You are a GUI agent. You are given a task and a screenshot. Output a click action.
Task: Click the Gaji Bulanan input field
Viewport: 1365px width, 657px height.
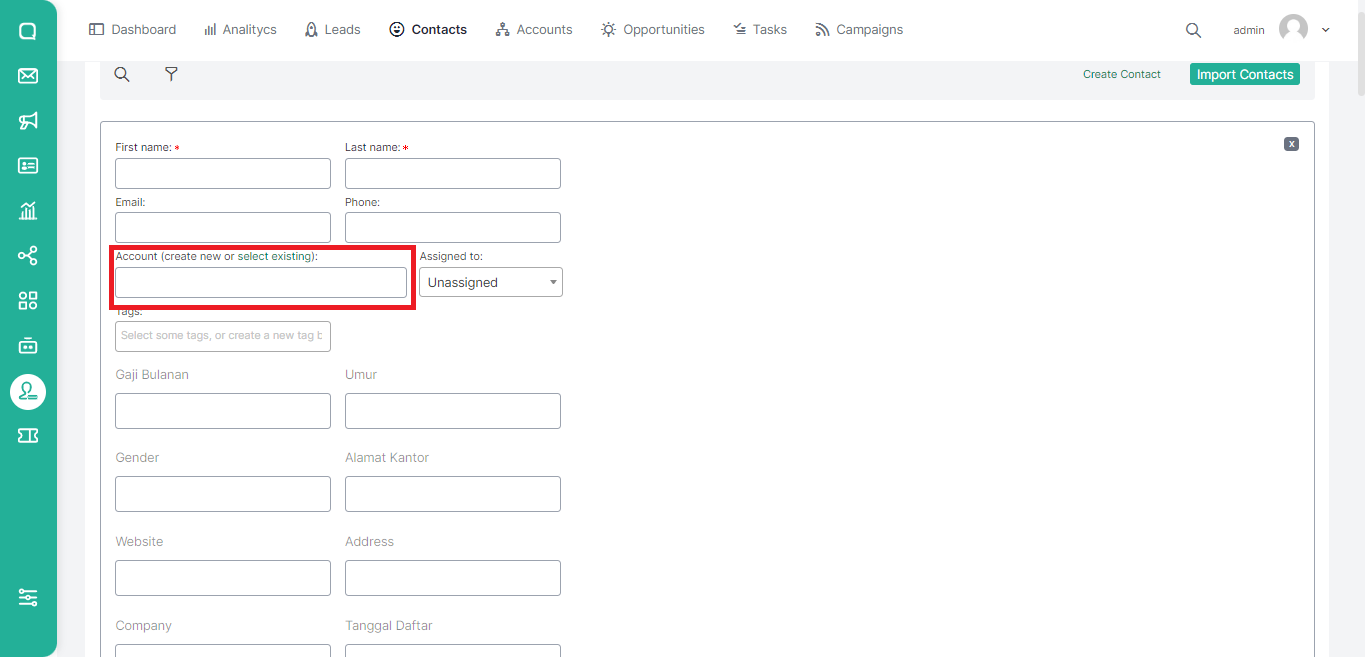click(x=223, y=411)
